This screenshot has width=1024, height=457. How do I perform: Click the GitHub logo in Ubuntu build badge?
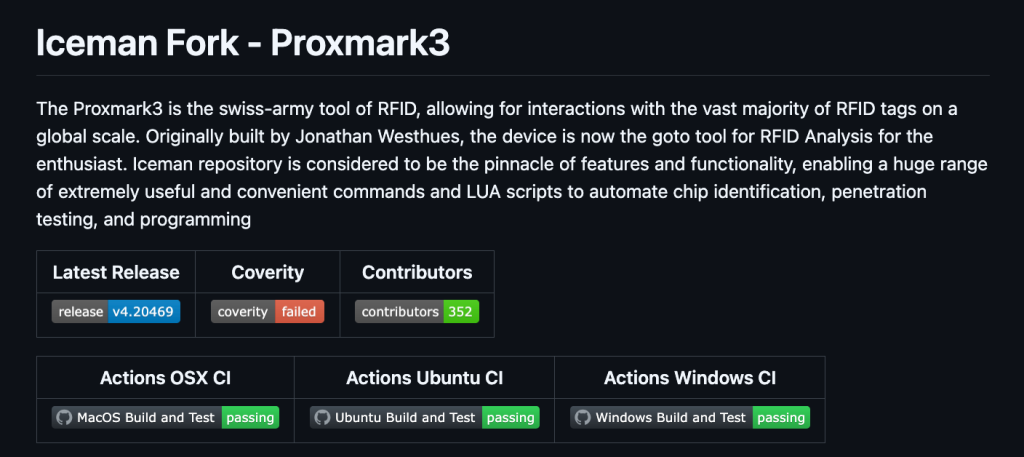323,417
